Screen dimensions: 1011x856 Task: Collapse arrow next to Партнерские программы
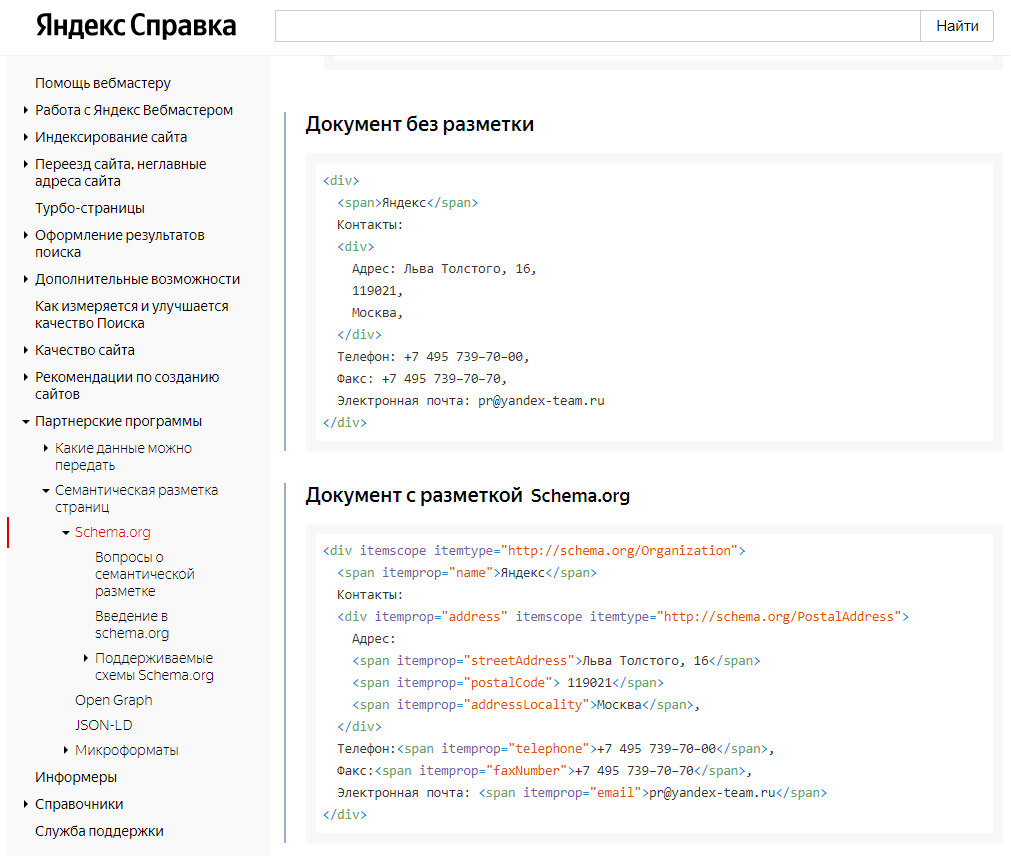[x=26, y=422]
